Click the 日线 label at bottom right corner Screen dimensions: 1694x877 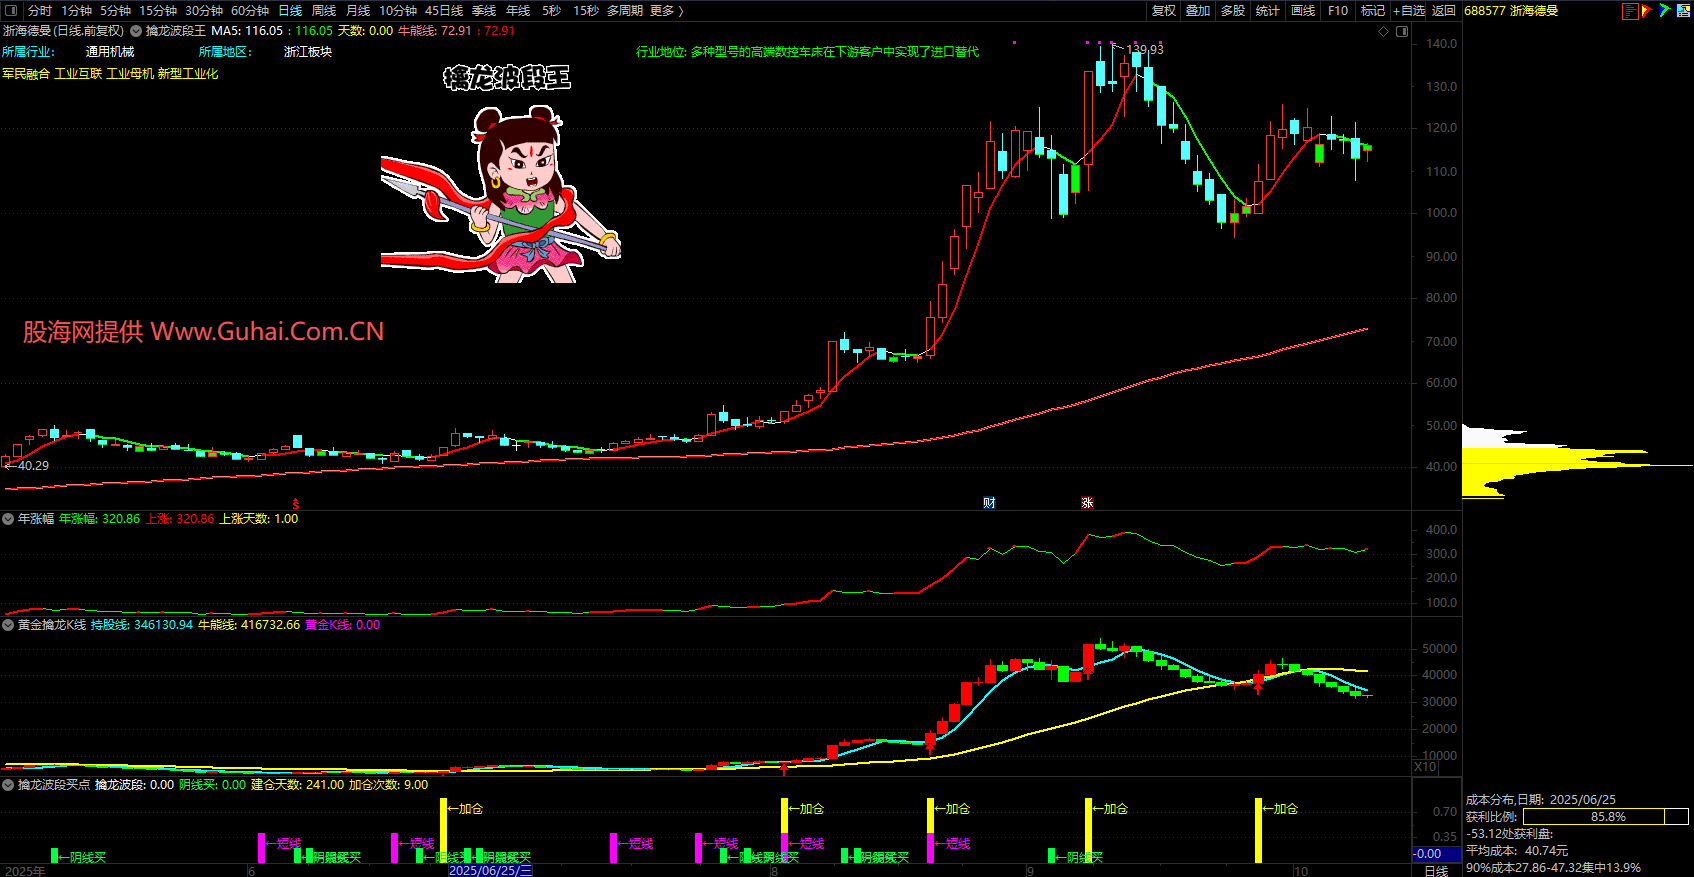click(x=1436, y=871)
